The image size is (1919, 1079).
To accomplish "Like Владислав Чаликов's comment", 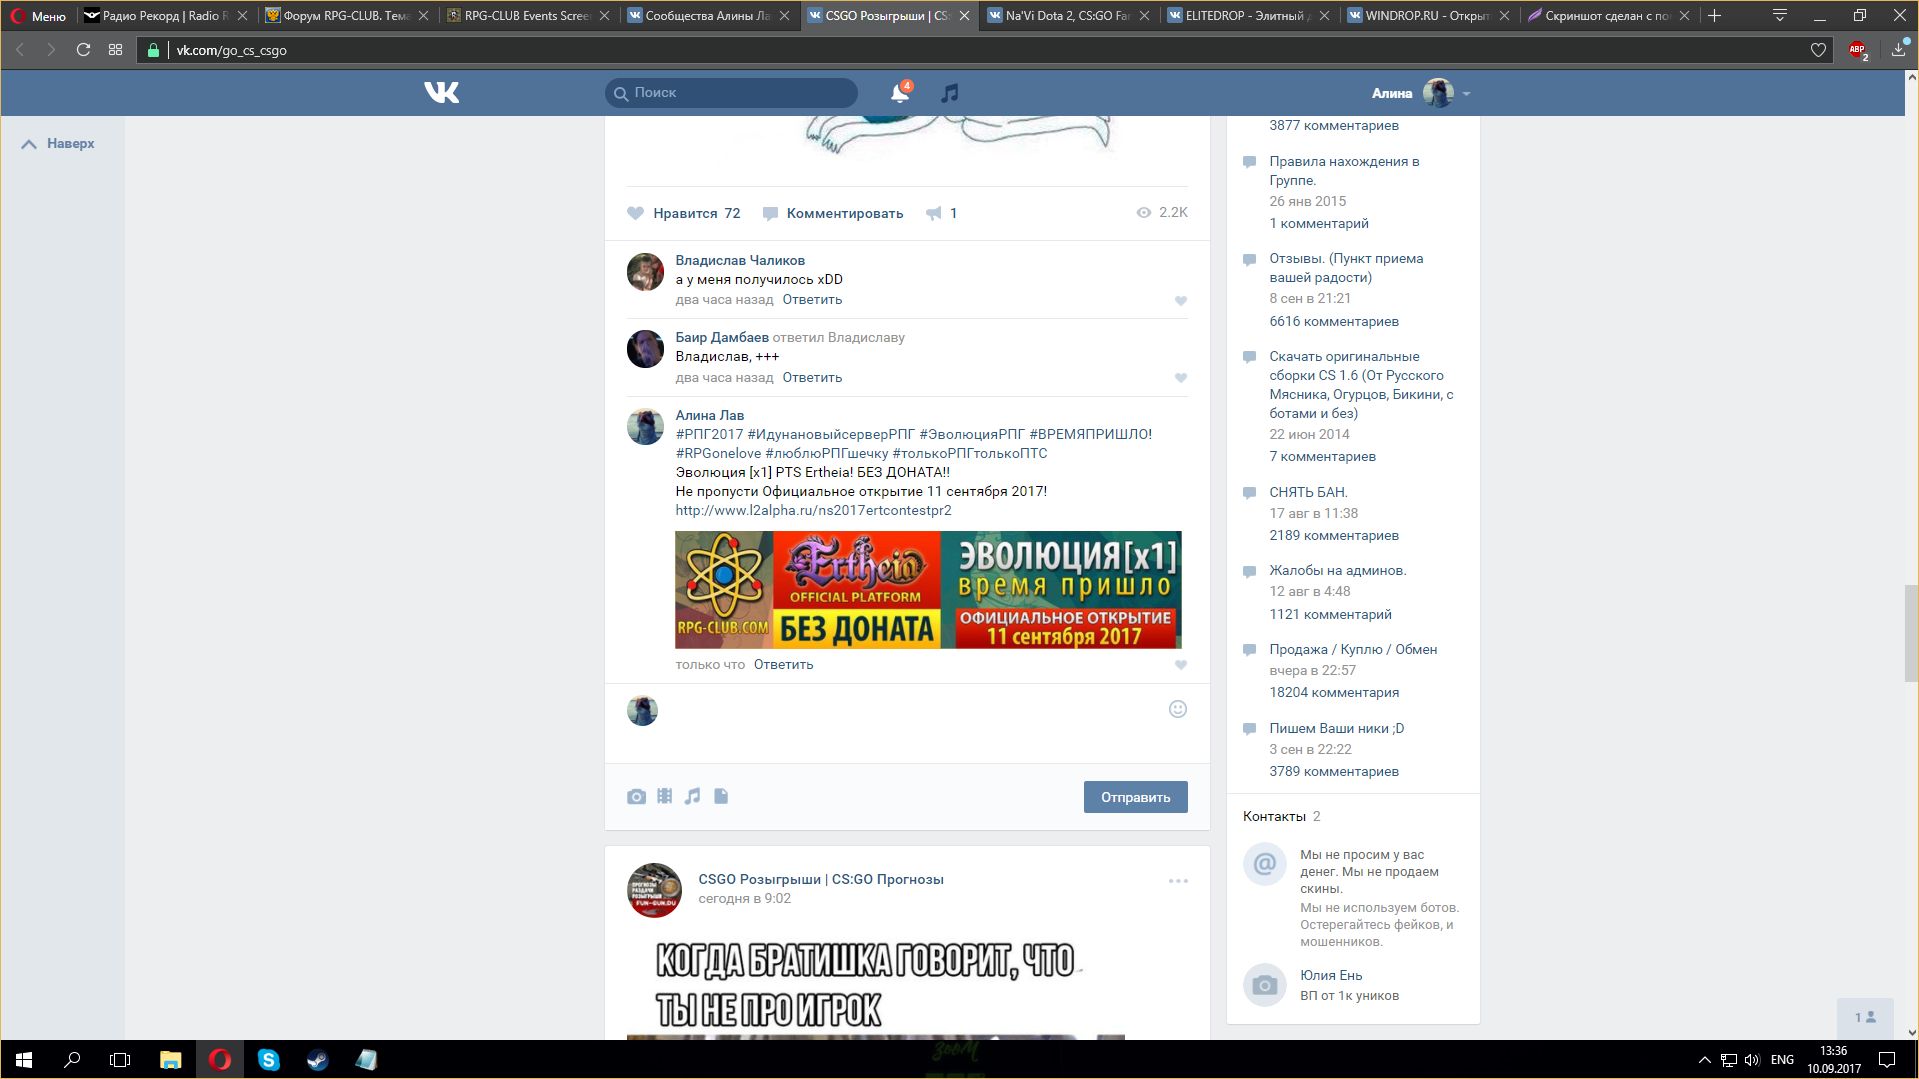I will [x=1181, y=301].
